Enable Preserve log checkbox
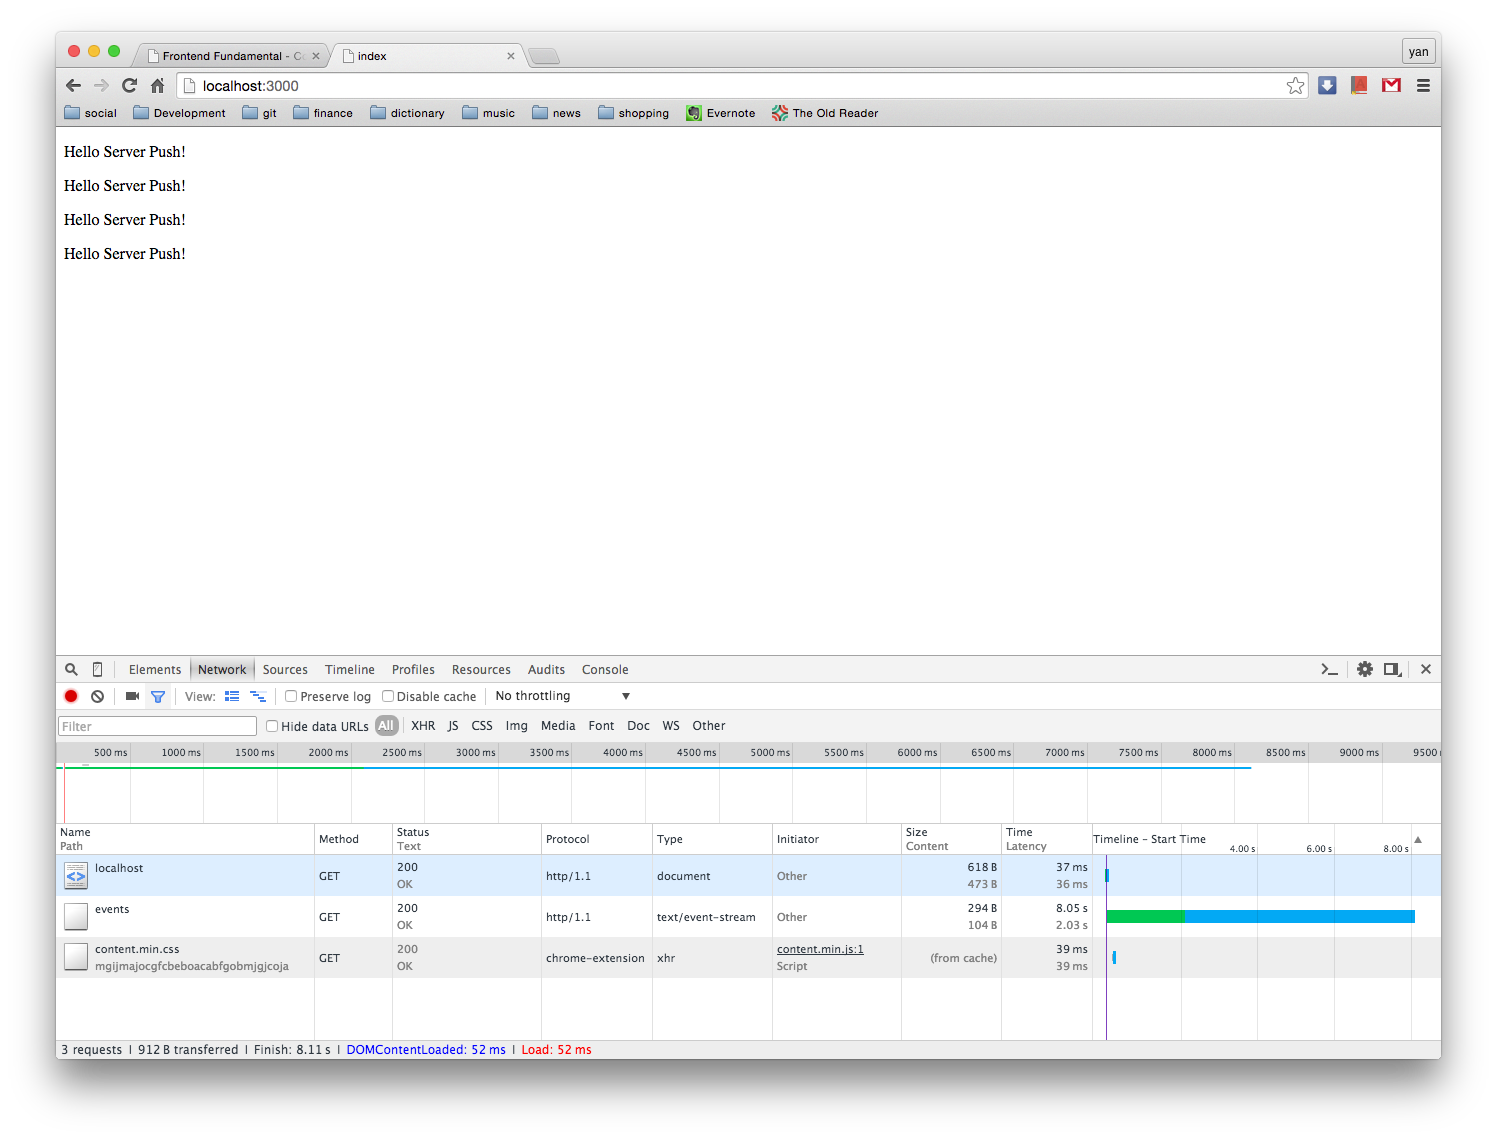The width and height of the screenshot is (1497, 1139). click(x=291, y=696)
